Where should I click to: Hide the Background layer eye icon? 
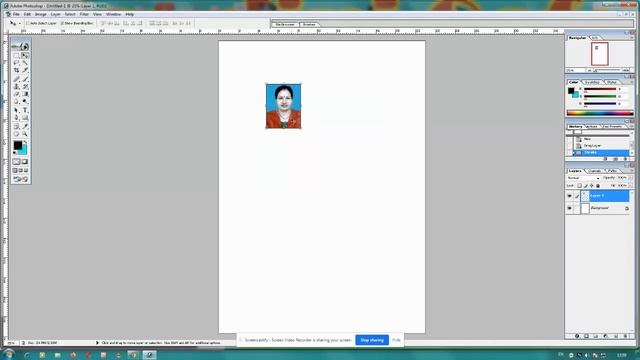pos(569,208)
